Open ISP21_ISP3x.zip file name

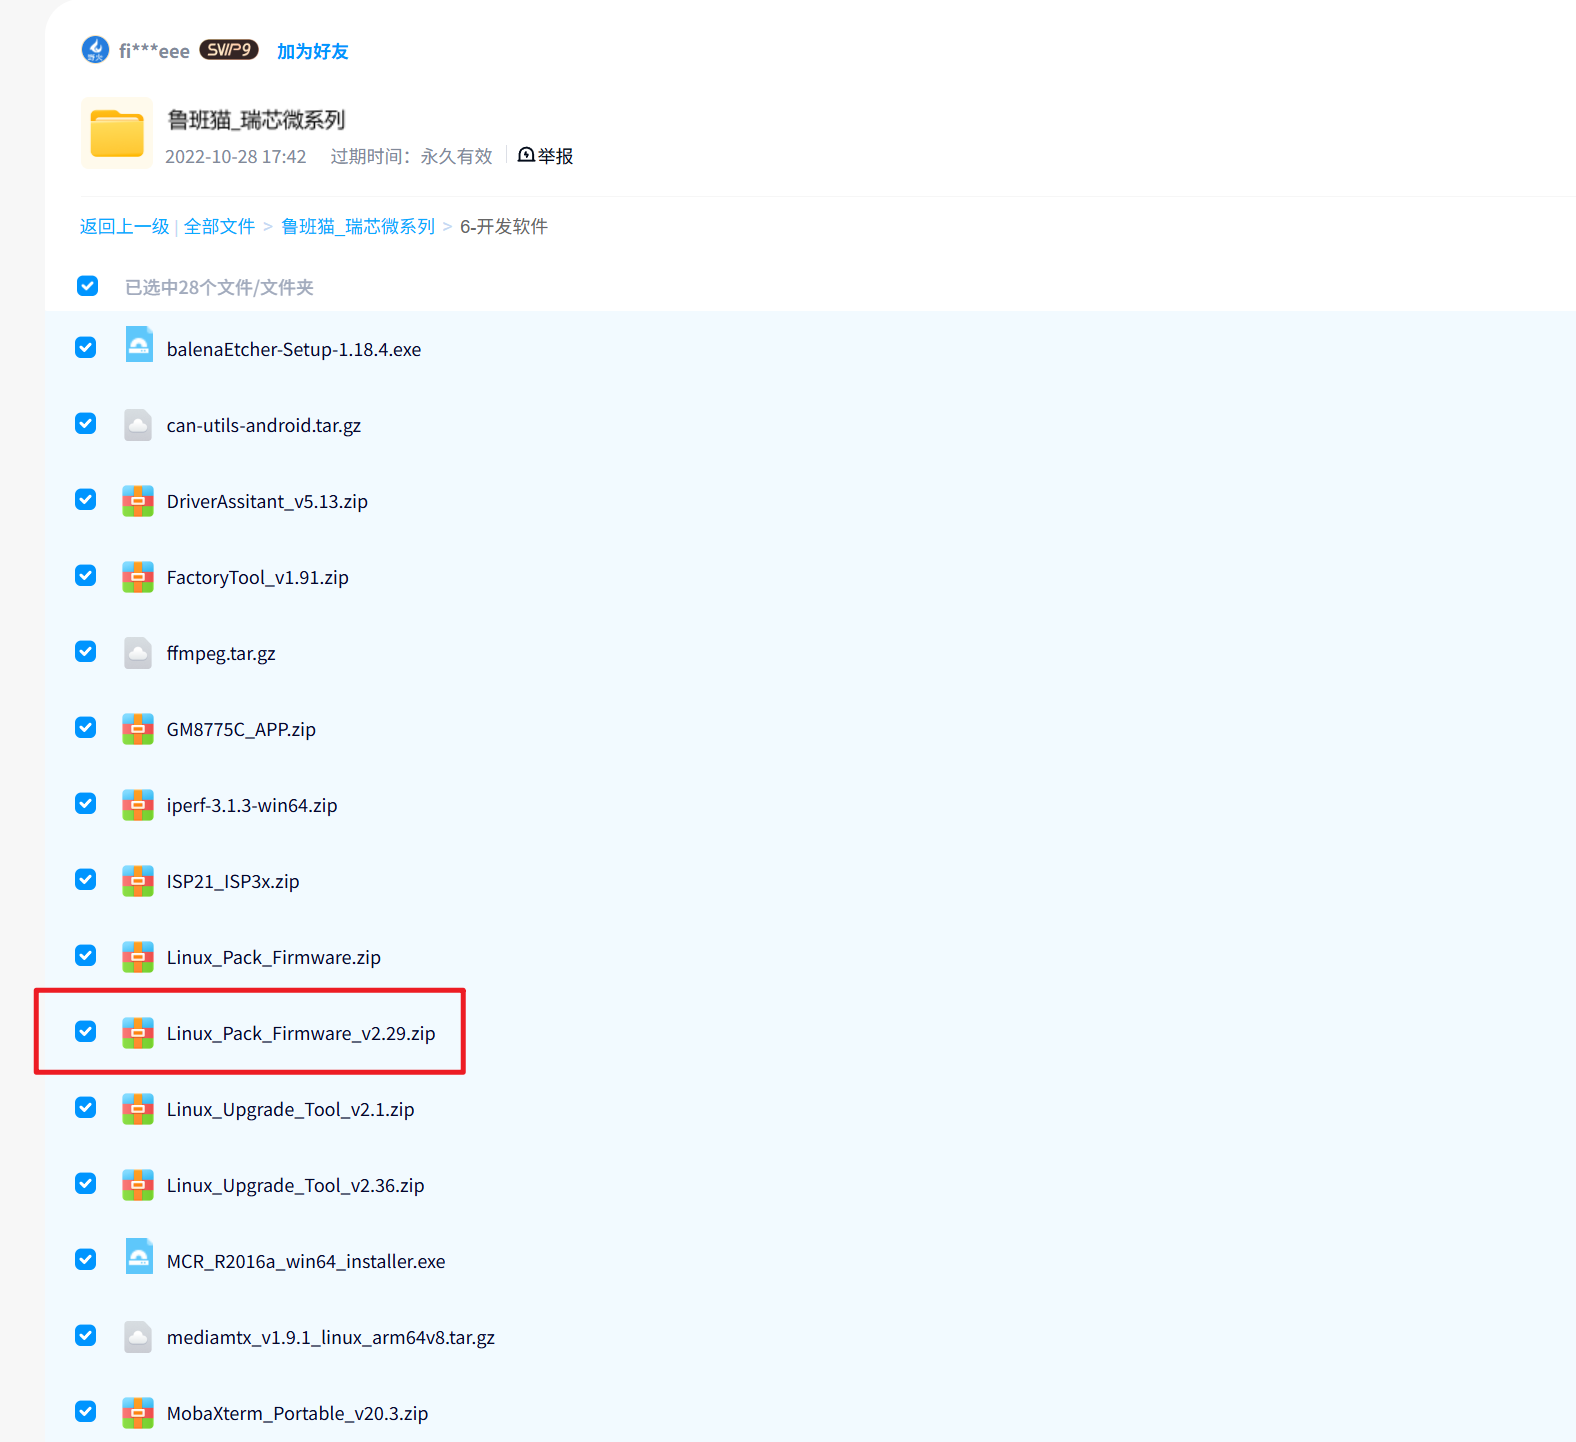[233, 881]
